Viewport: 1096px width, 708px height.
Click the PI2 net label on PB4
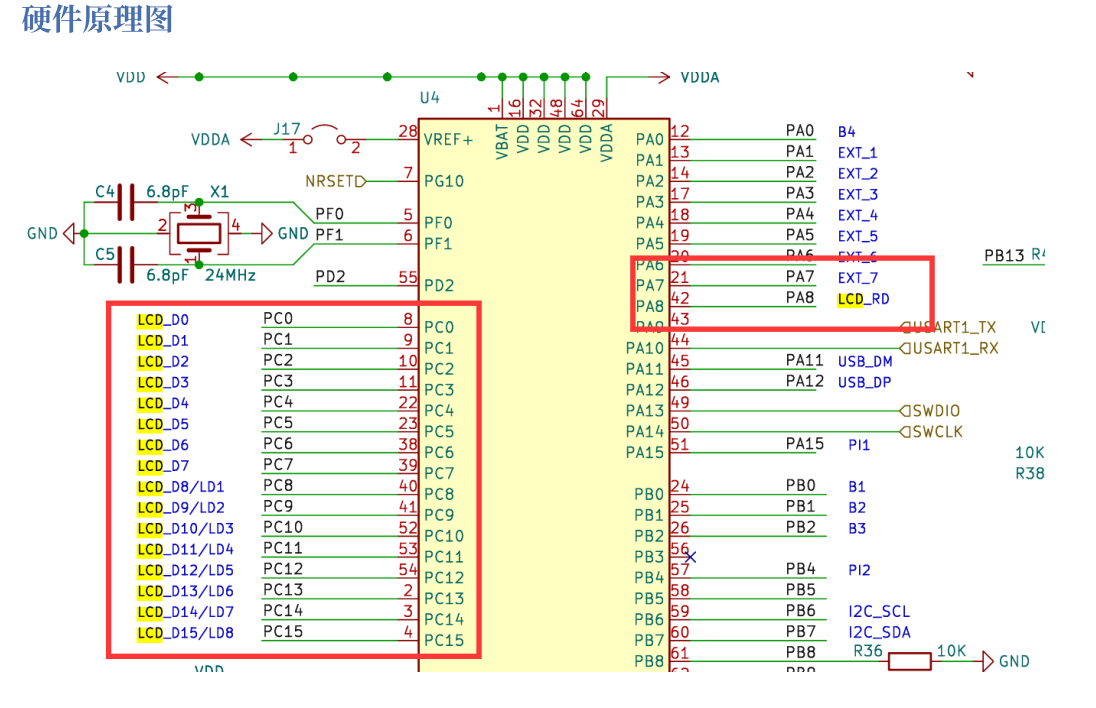point(859,571)
